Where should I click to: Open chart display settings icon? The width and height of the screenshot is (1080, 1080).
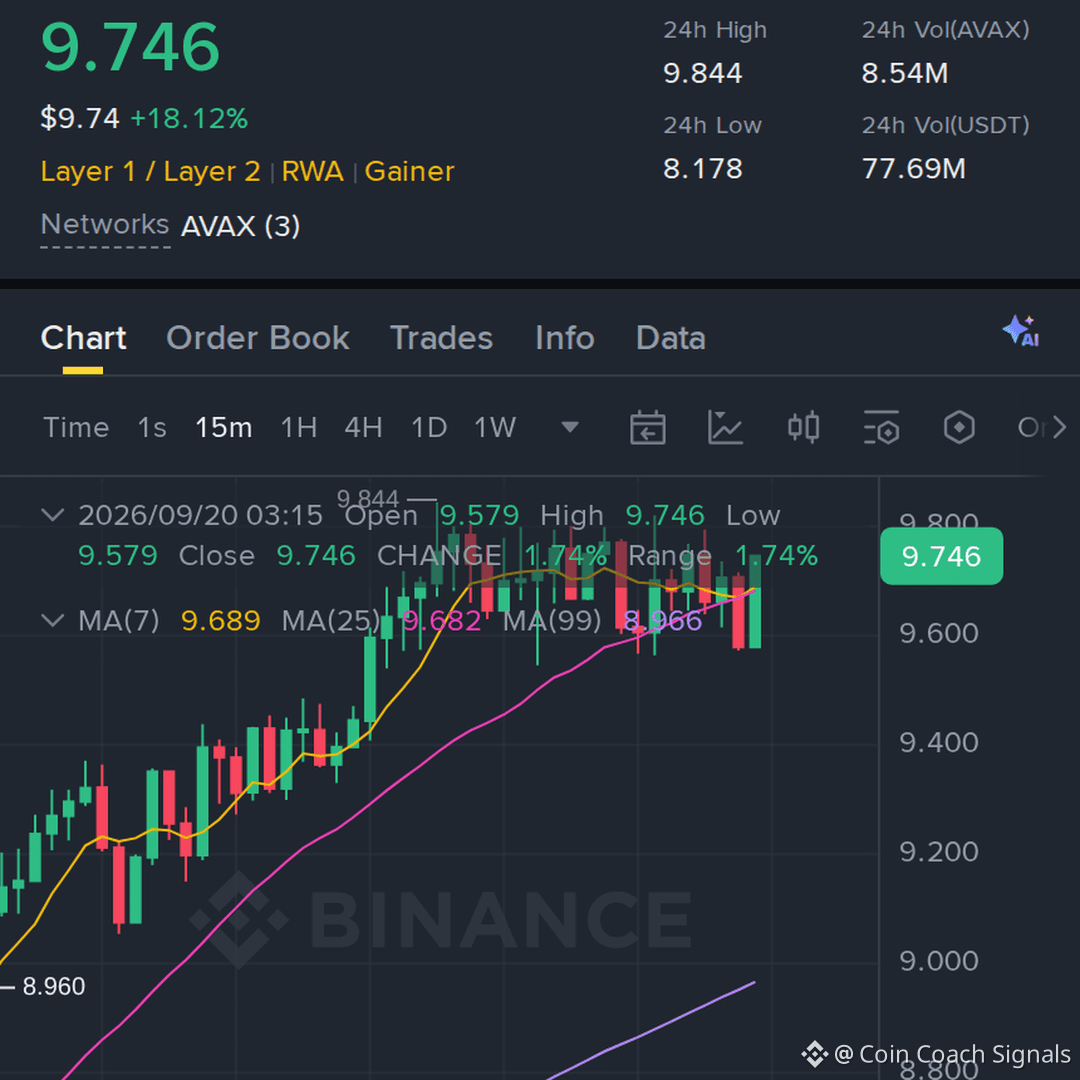pos(882,428)
